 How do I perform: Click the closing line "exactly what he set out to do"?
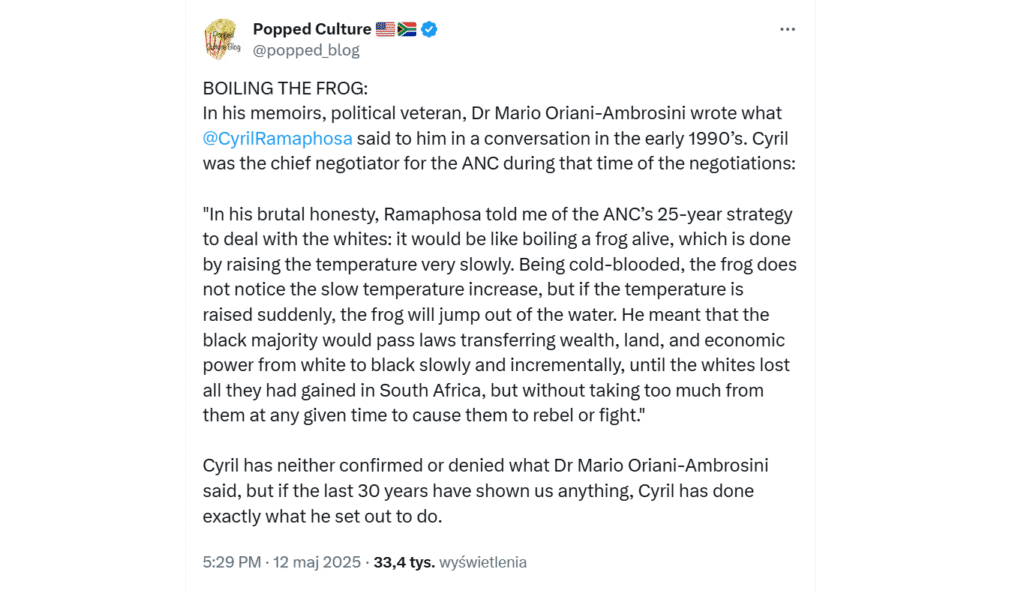[321, 516]
